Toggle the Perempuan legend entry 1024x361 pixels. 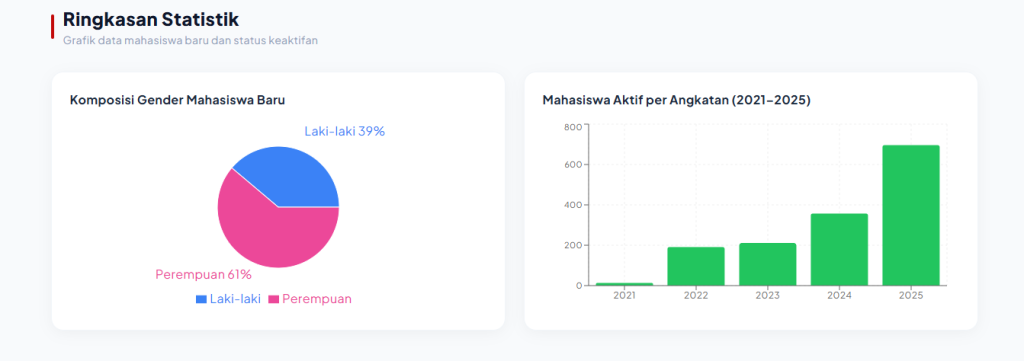[310, 299]
